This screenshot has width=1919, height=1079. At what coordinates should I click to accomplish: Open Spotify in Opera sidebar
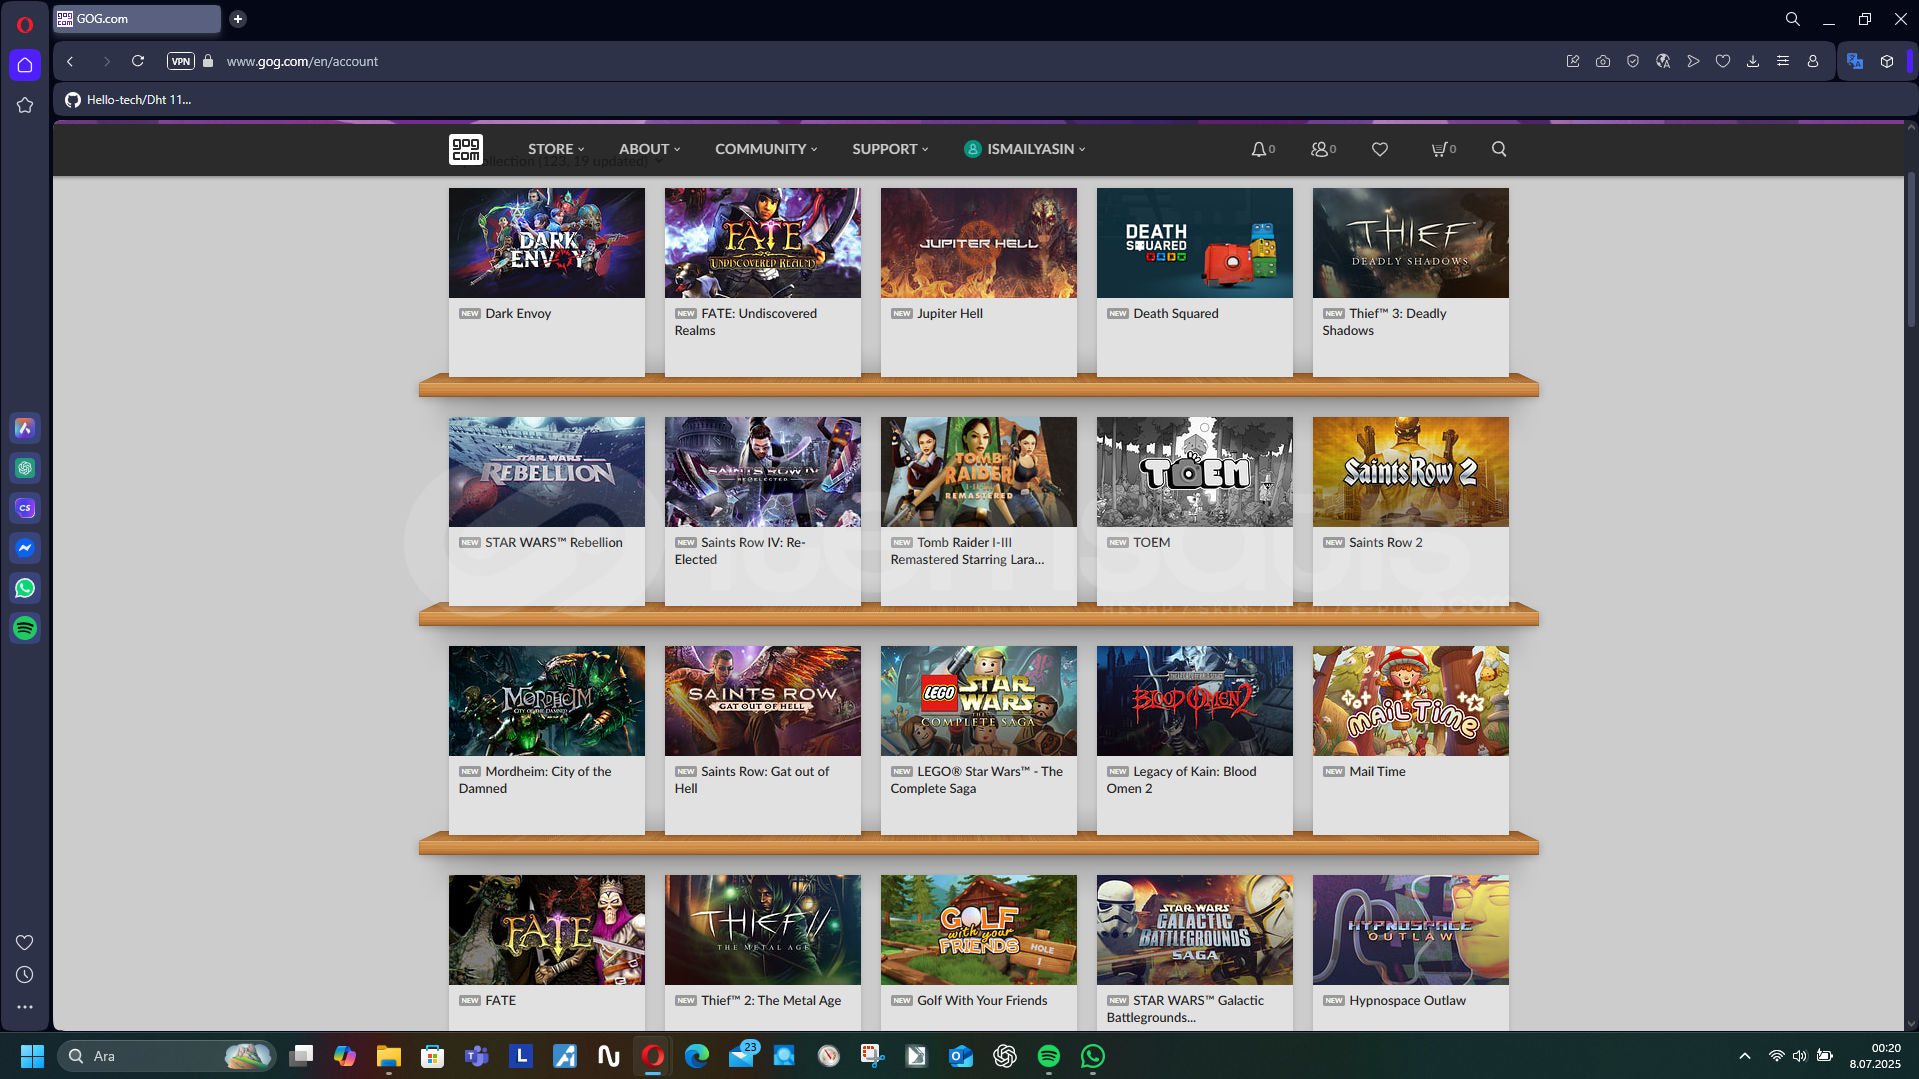(x=25, y=628)
